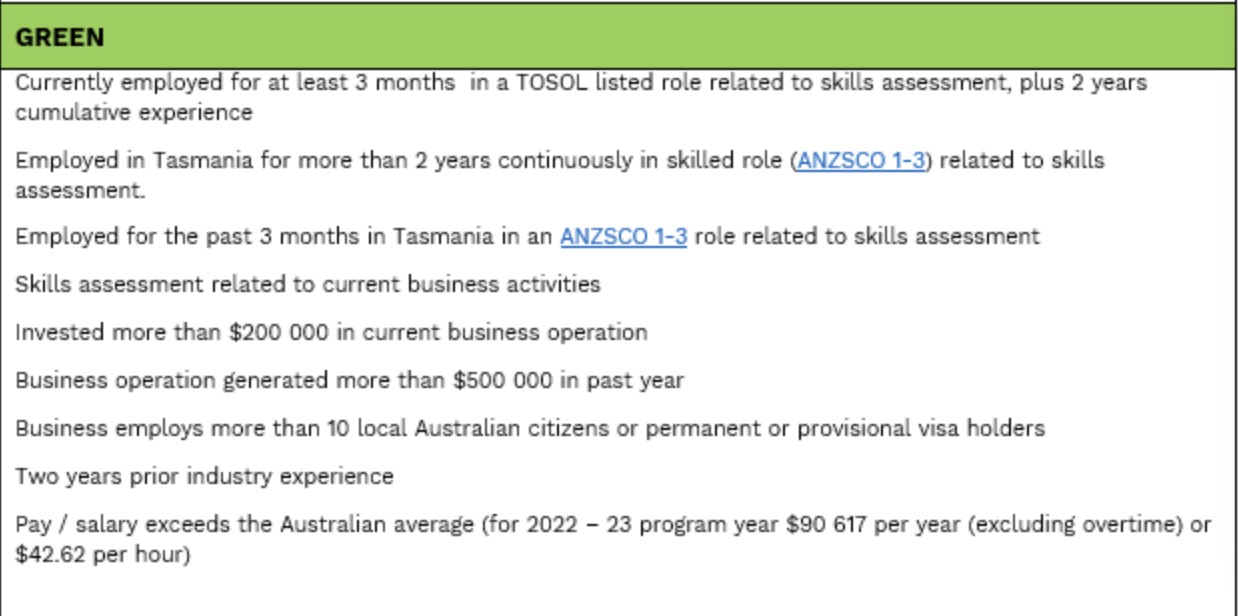Open the ANZSCO 1-3 link after 'skilled role'
This screenshot has height=616, width=1238.
click(x=861, y=161)
